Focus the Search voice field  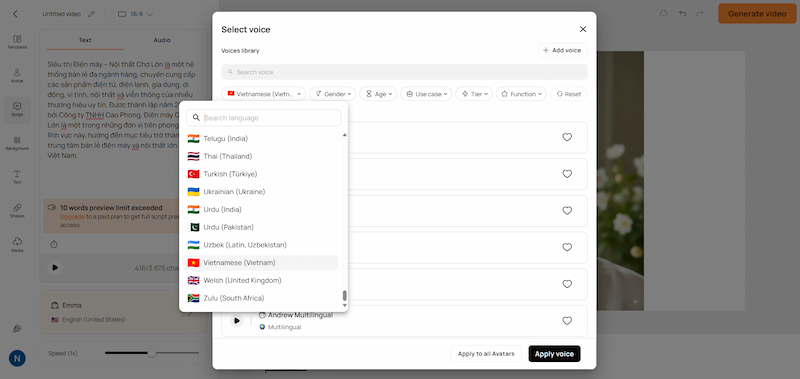coord(404,72)
